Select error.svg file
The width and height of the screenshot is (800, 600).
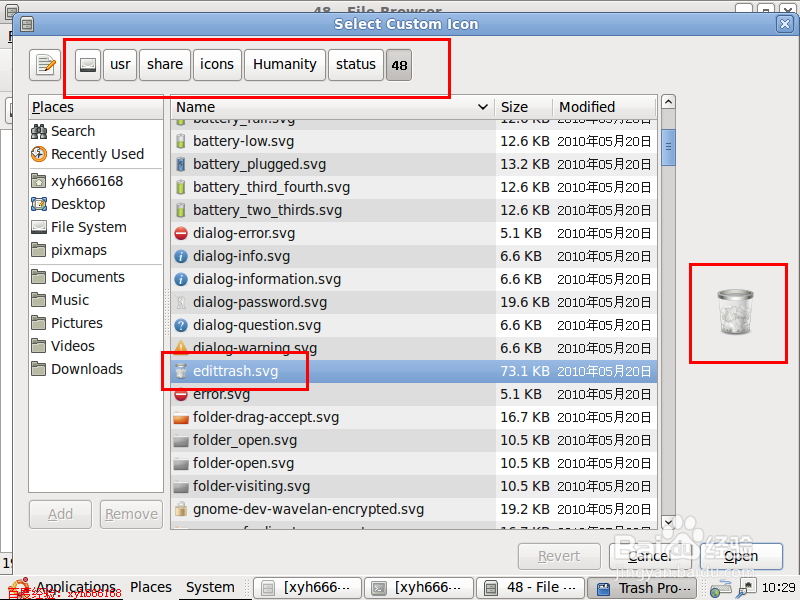(x=414, y=394)
